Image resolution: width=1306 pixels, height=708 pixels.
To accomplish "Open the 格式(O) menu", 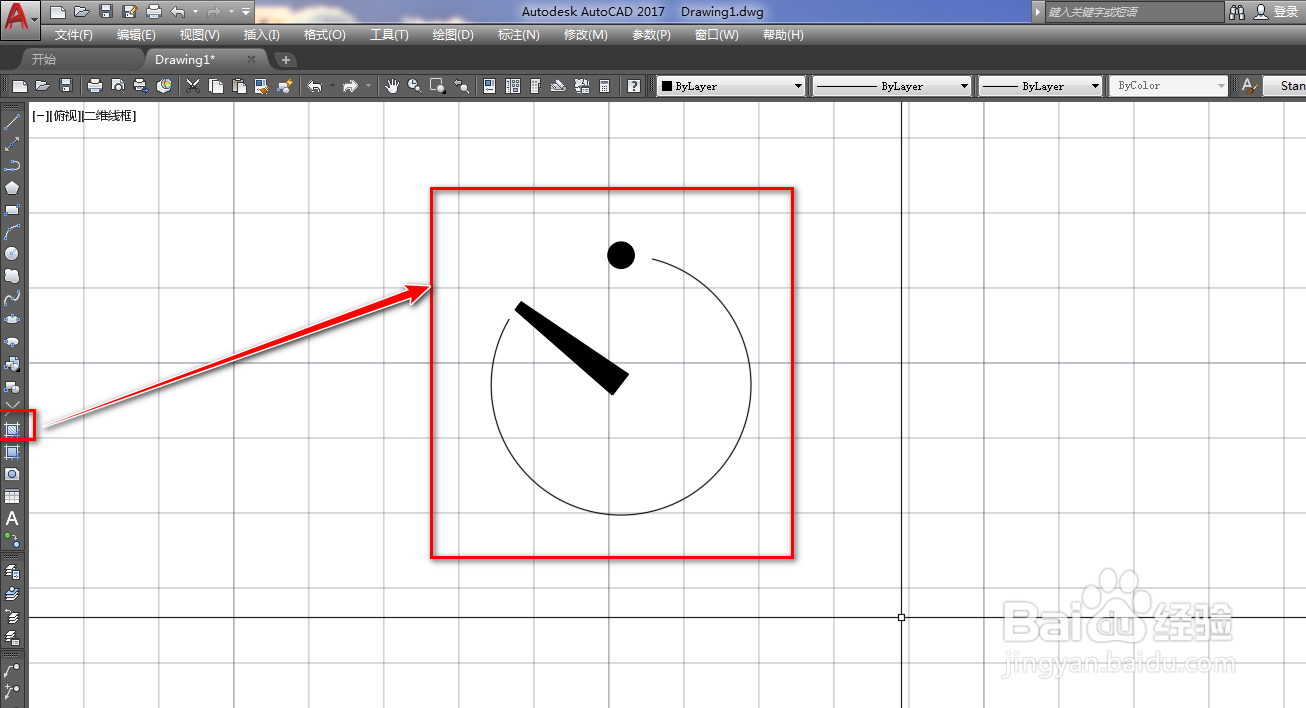I will pos(324,35).
